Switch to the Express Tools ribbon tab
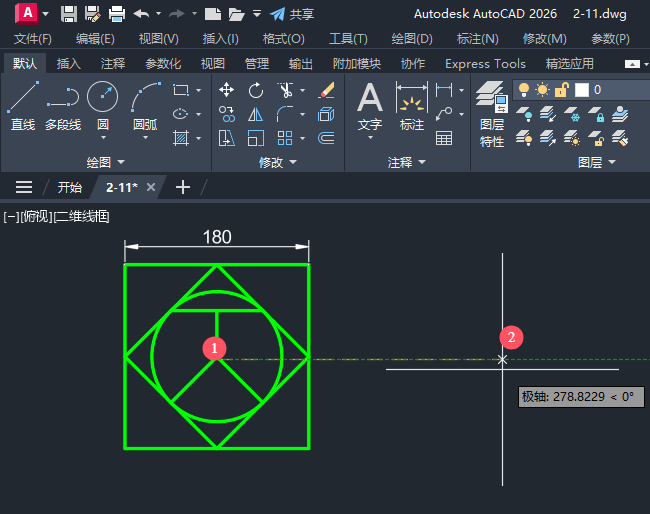The height and width of the screenshot is (514, 650). coord(485,64)
